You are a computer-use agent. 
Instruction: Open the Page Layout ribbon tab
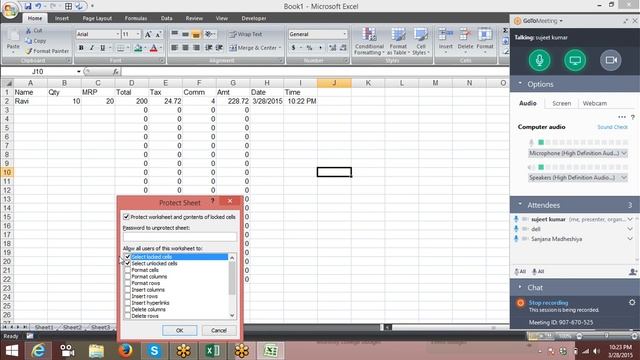pyautogui.click(x=97, y=18)
